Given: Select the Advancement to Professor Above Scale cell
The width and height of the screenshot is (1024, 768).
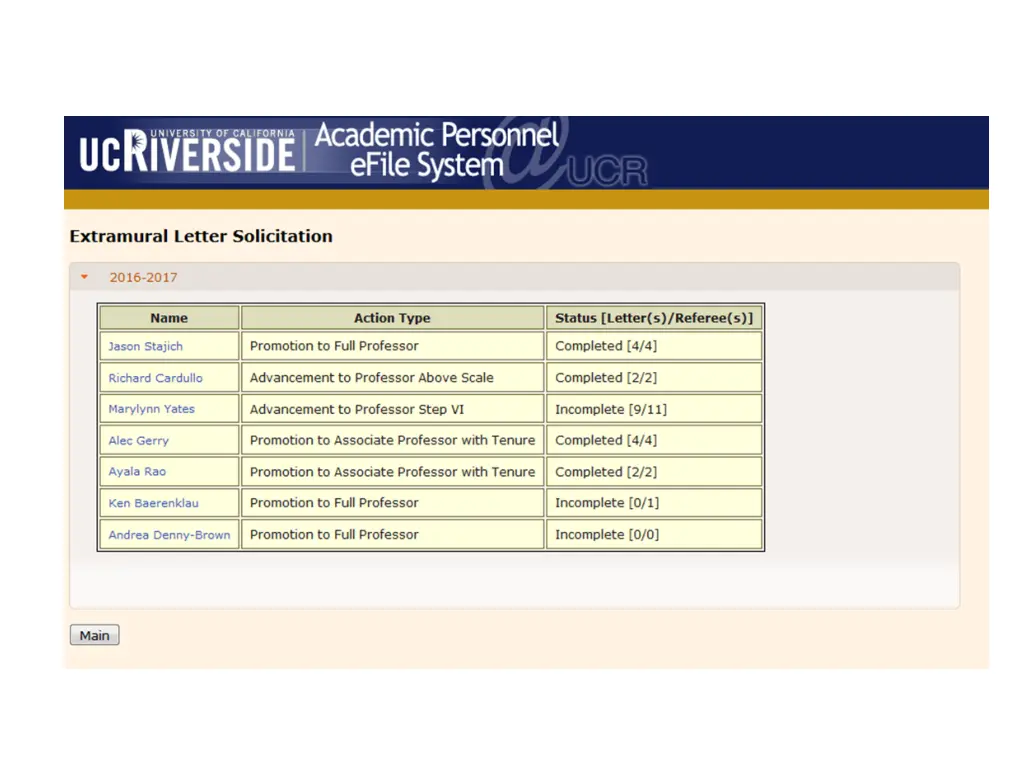Looking at the screenshot, I should 392,377.
